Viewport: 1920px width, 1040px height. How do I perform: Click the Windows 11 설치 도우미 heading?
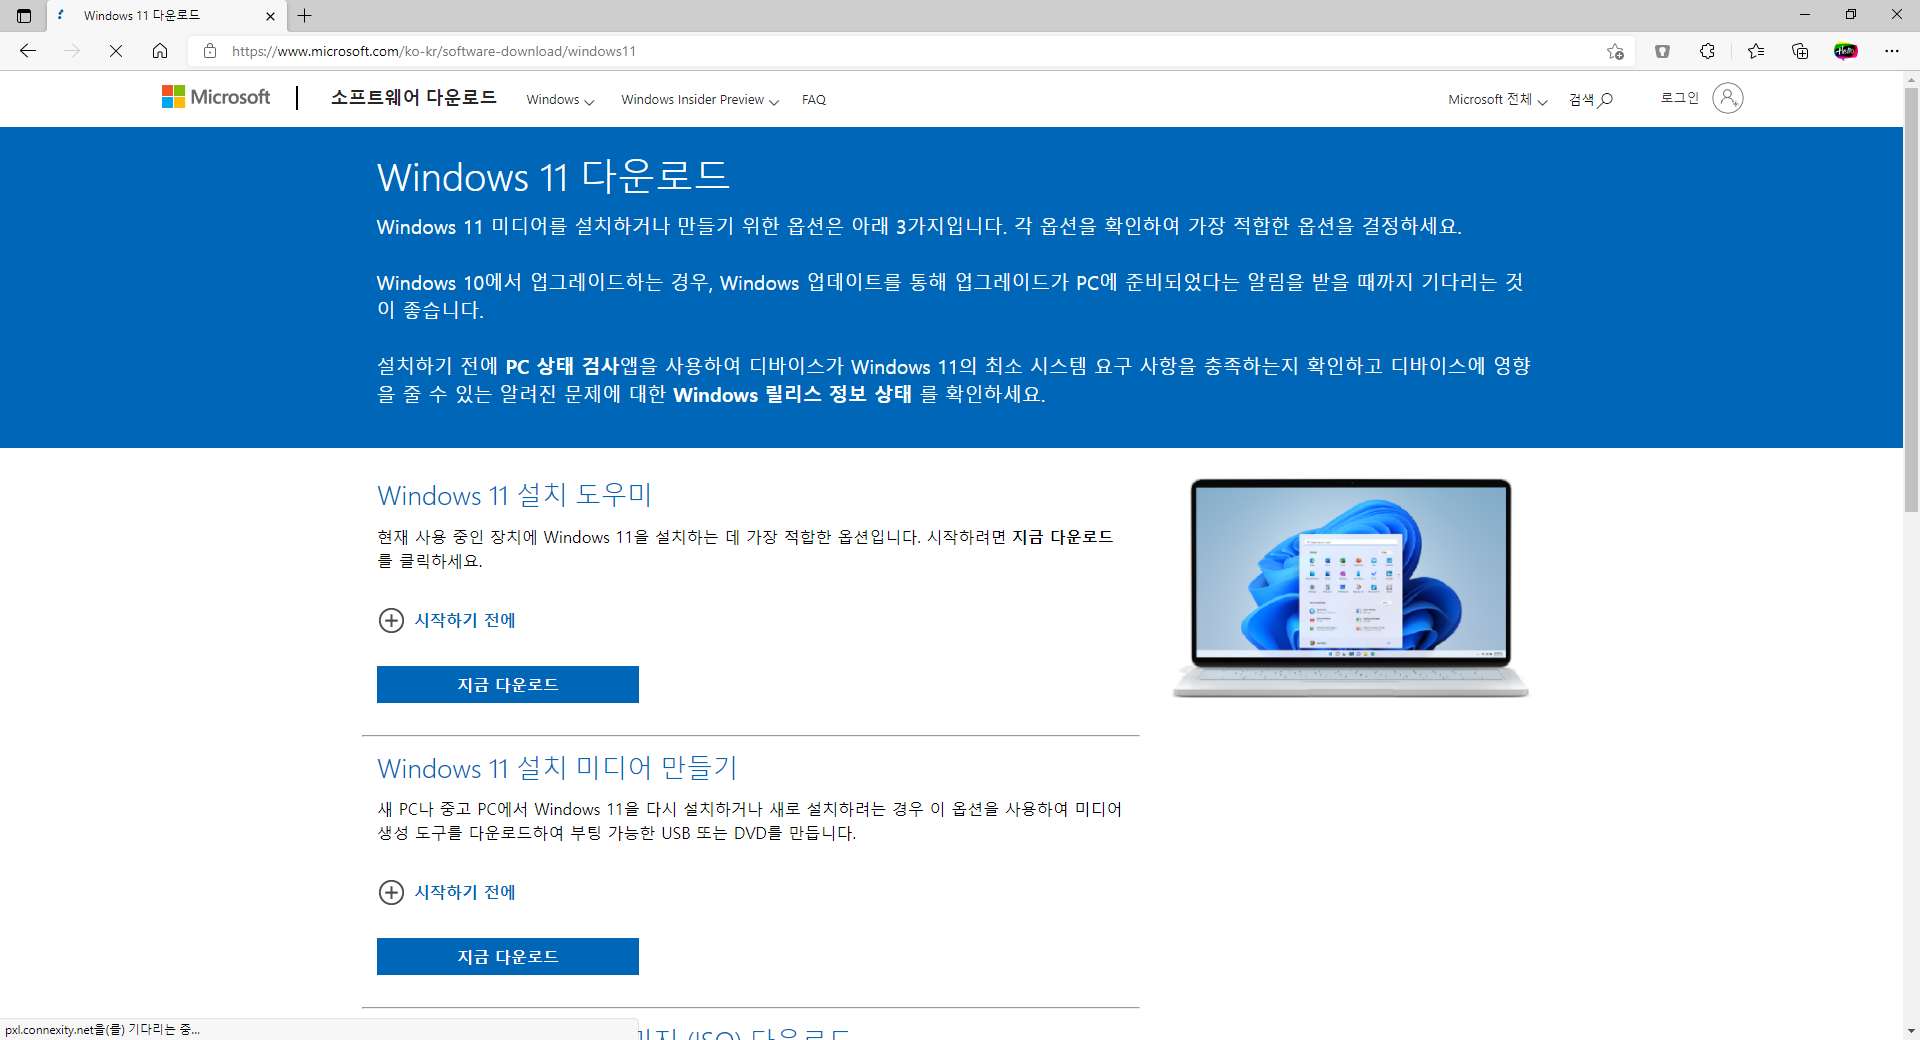[x=514, y=495]
